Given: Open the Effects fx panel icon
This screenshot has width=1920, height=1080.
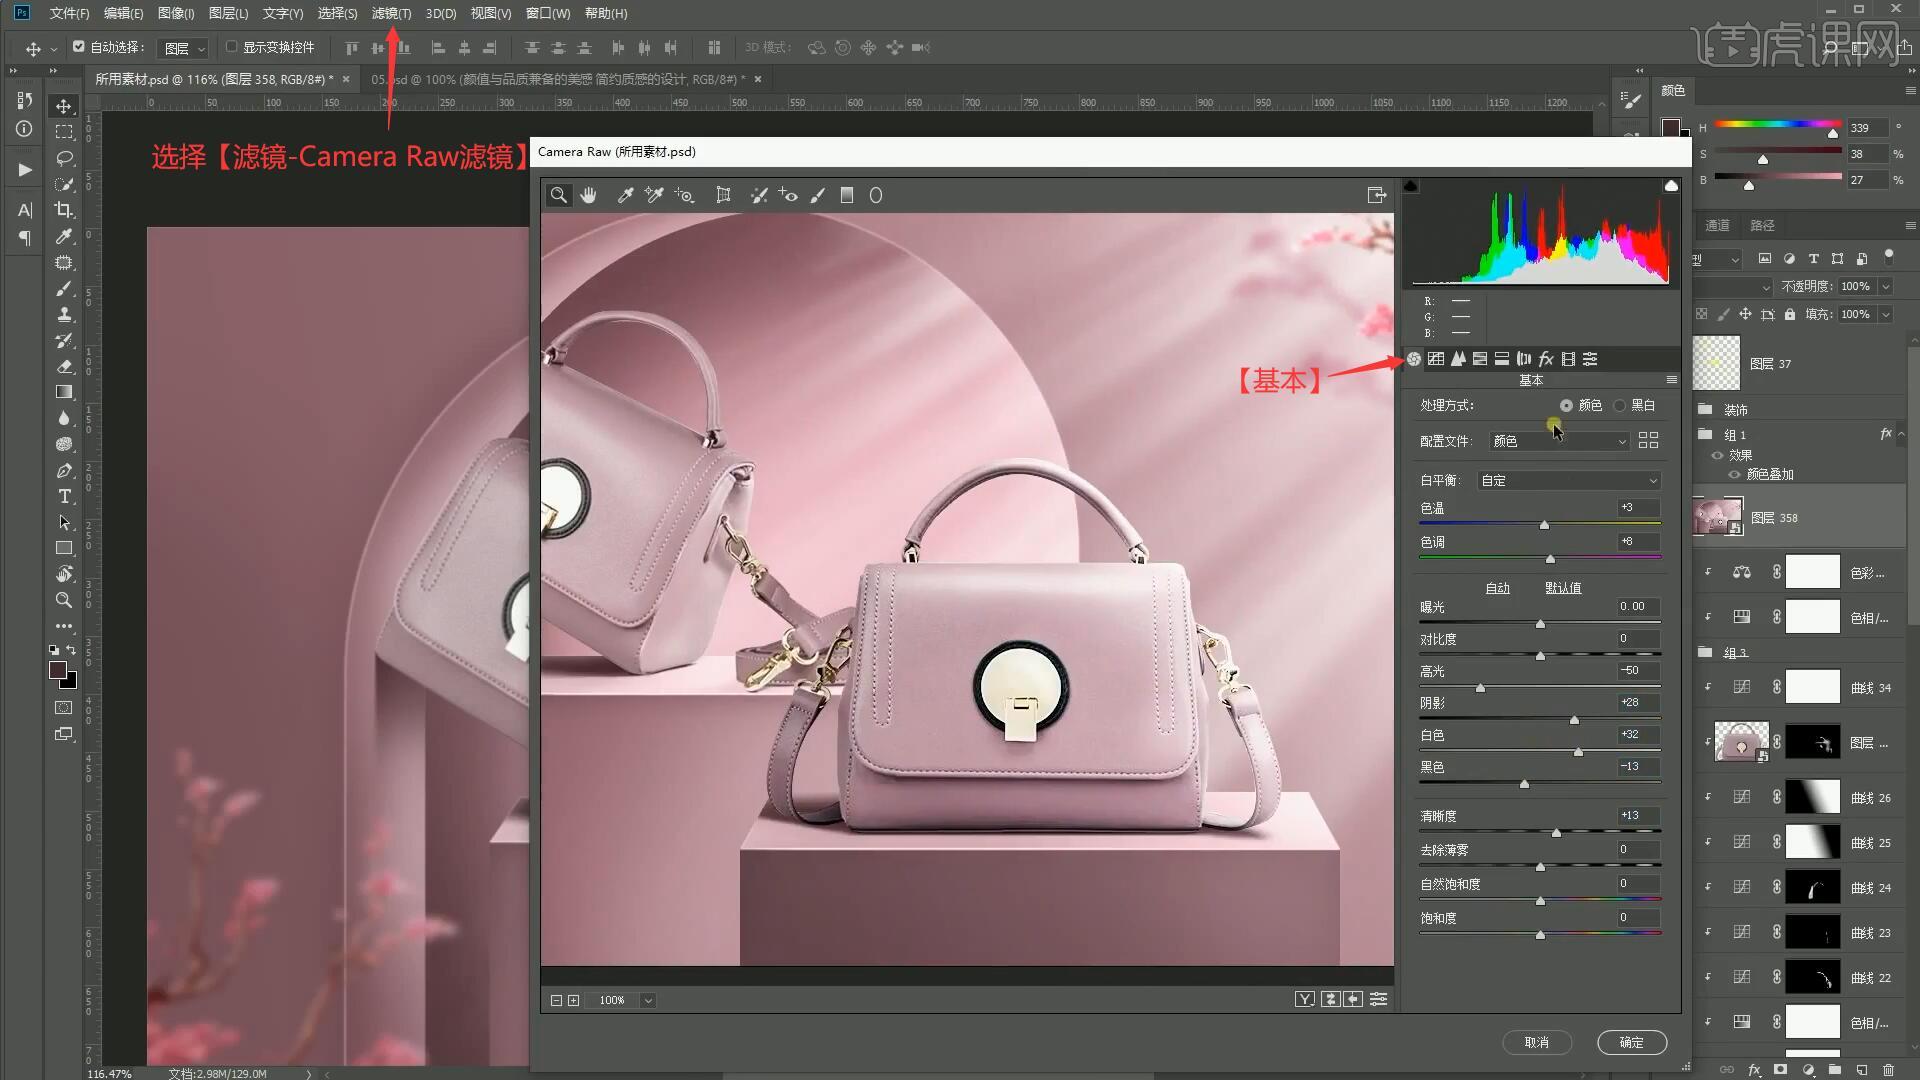Looking at the screenshot, I should point(1546,359).
